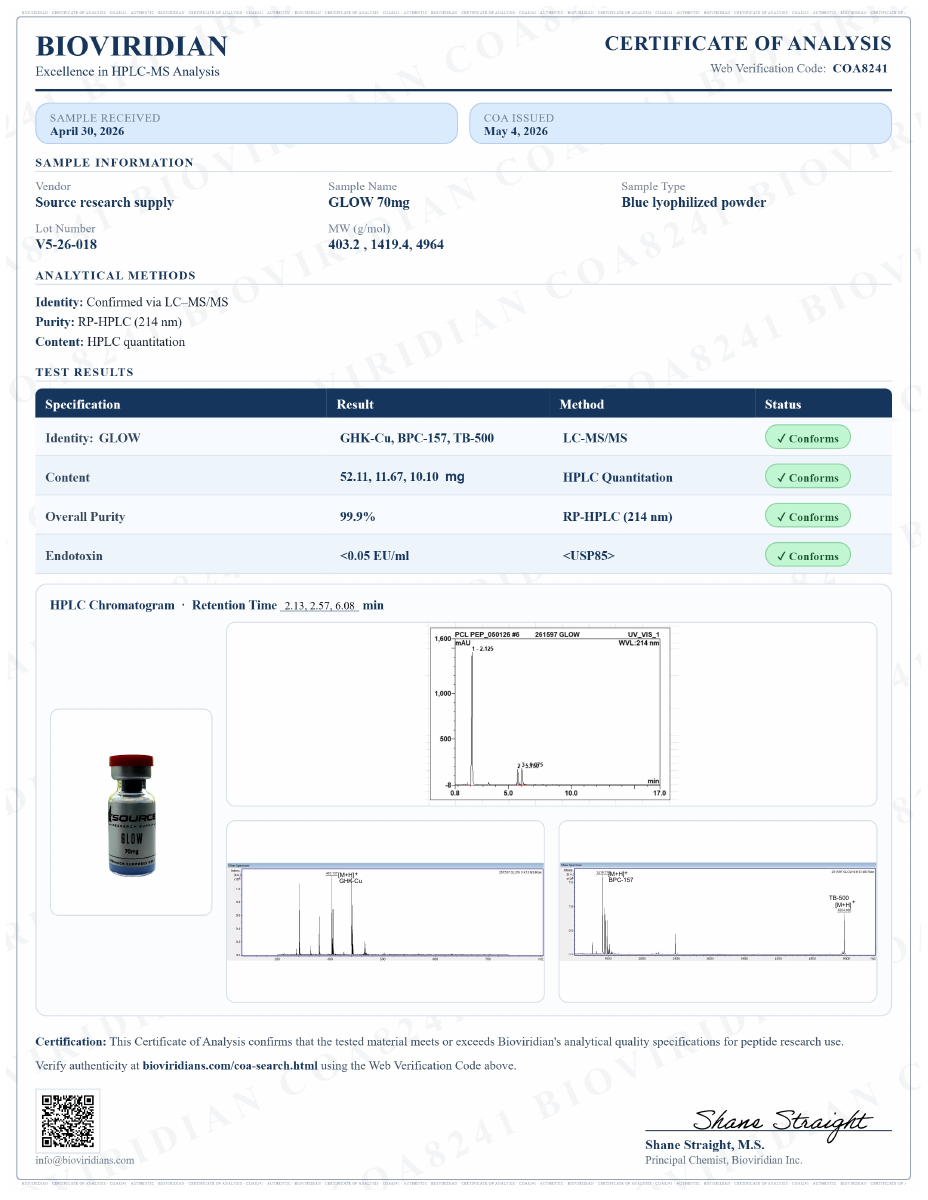Click retention time values 2.13, 2.57, 6.08

(x=321, y=606)
